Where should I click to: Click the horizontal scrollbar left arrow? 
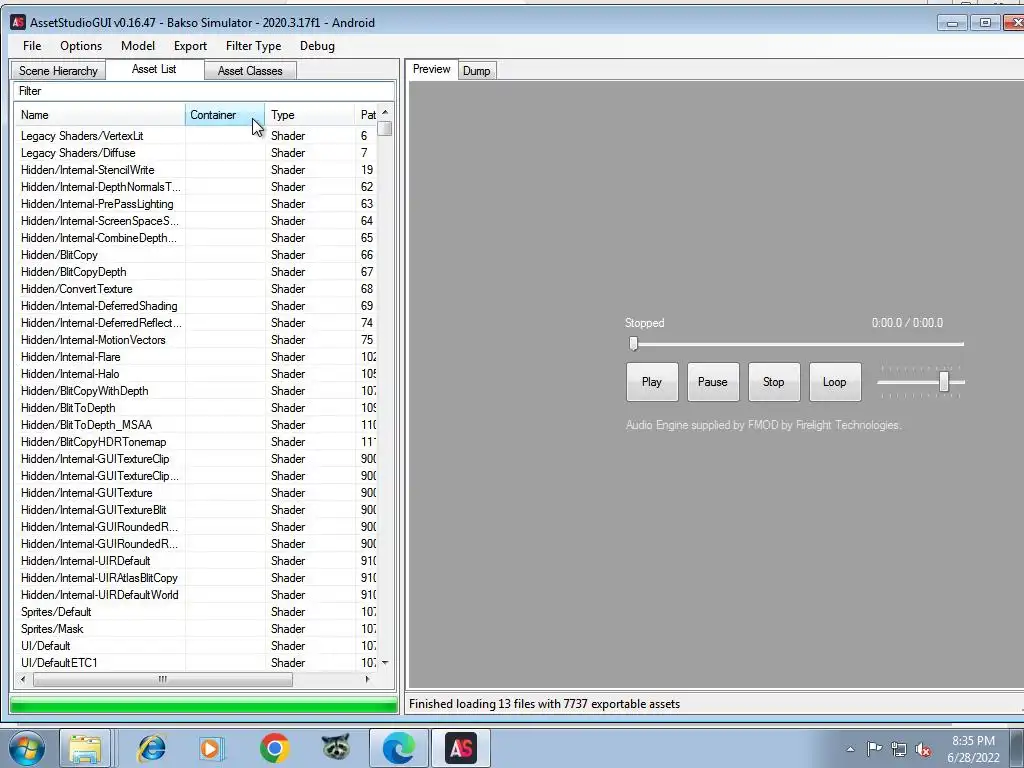point(24,679)
